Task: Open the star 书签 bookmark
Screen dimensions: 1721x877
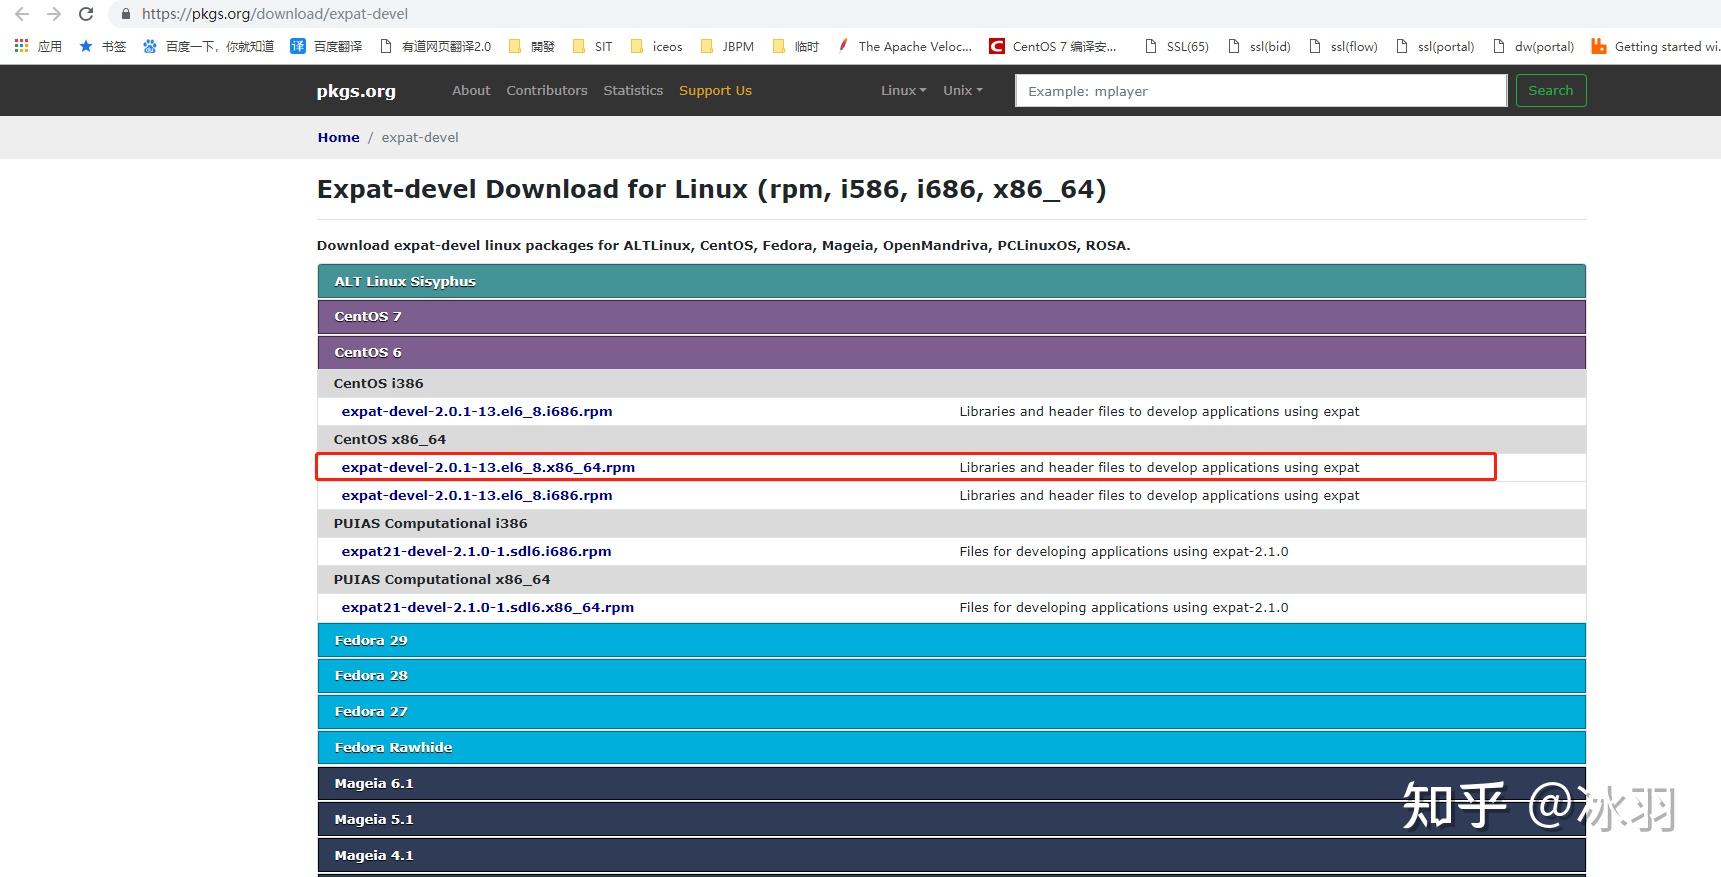Action: tap(102, 46)
